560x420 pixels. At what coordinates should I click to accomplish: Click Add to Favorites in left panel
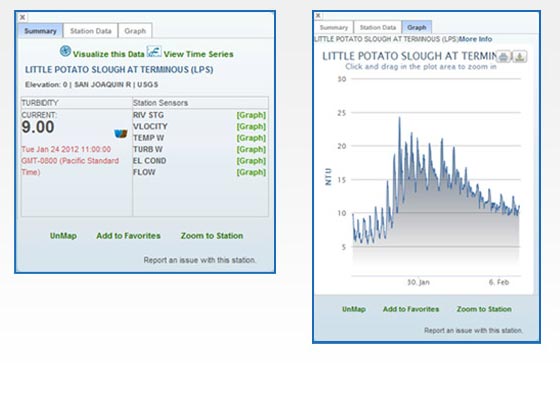pyautogui.click(x=128, y=236)
